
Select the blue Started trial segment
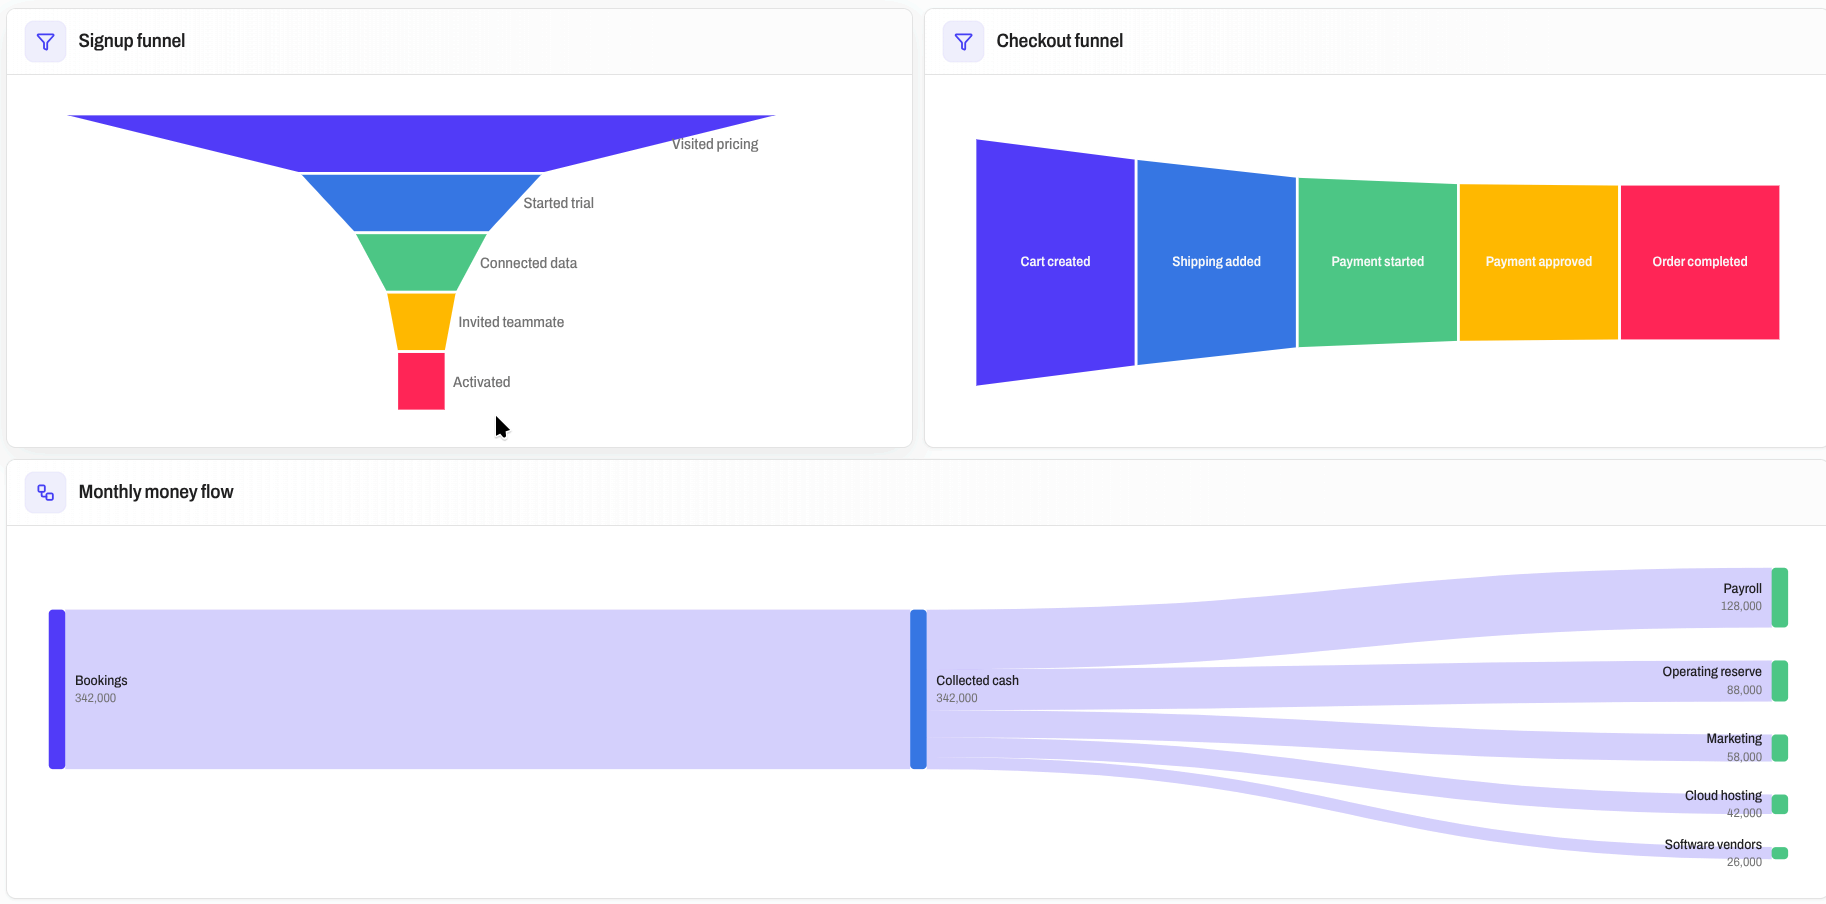pos(421,203)
